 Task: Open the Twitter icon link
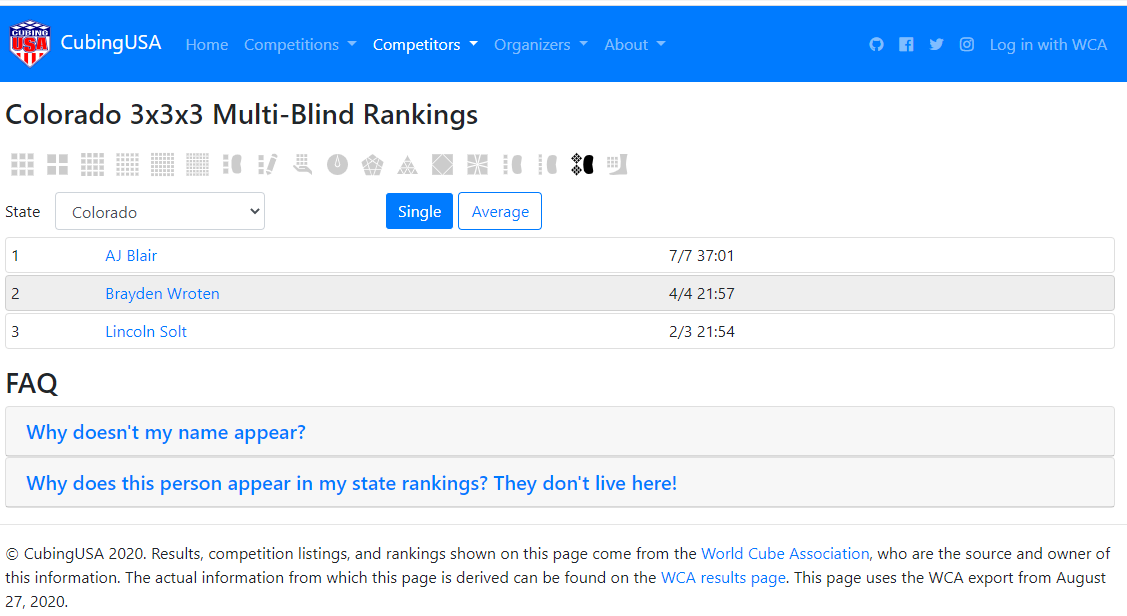[937, 45]
